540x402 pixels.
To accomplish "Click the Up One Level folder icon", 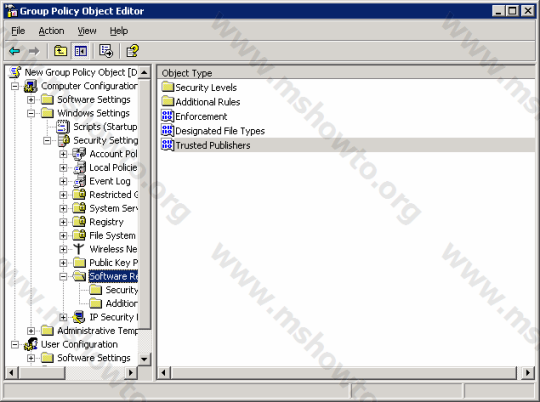I will tap(60, 51).
